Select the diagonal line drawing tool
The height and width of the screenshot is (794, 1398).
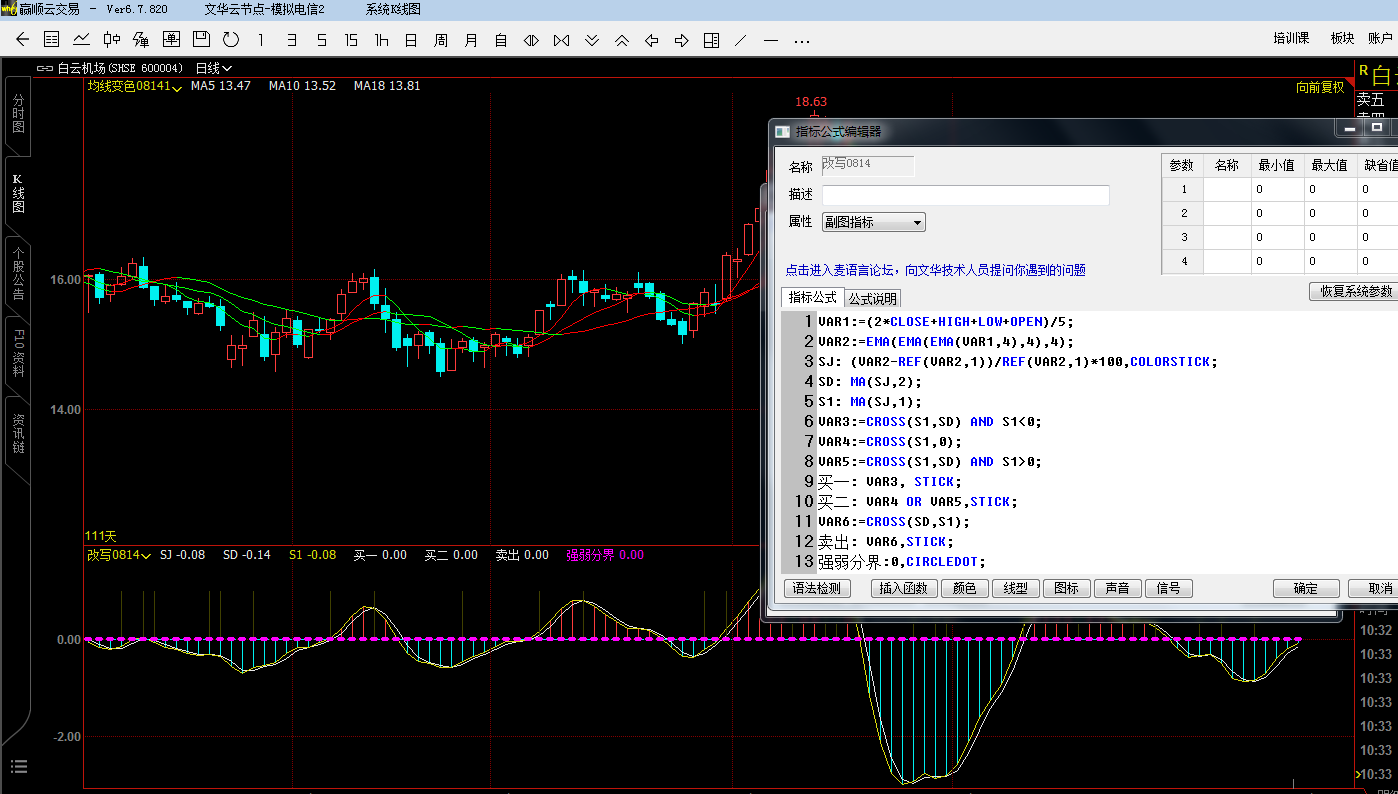point(741,40)
